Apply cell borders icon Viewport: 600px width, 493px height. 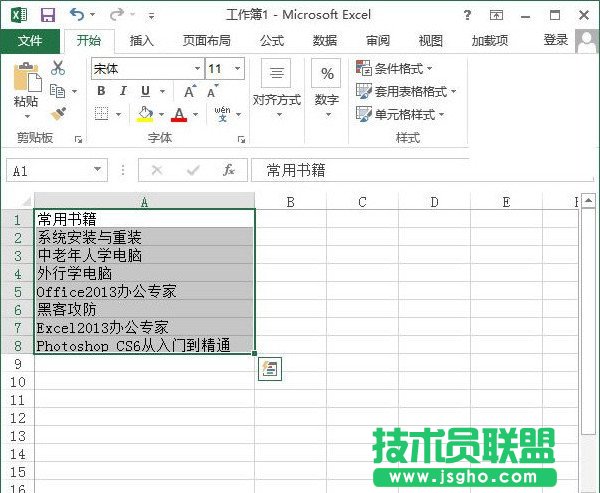pos(101,114)
